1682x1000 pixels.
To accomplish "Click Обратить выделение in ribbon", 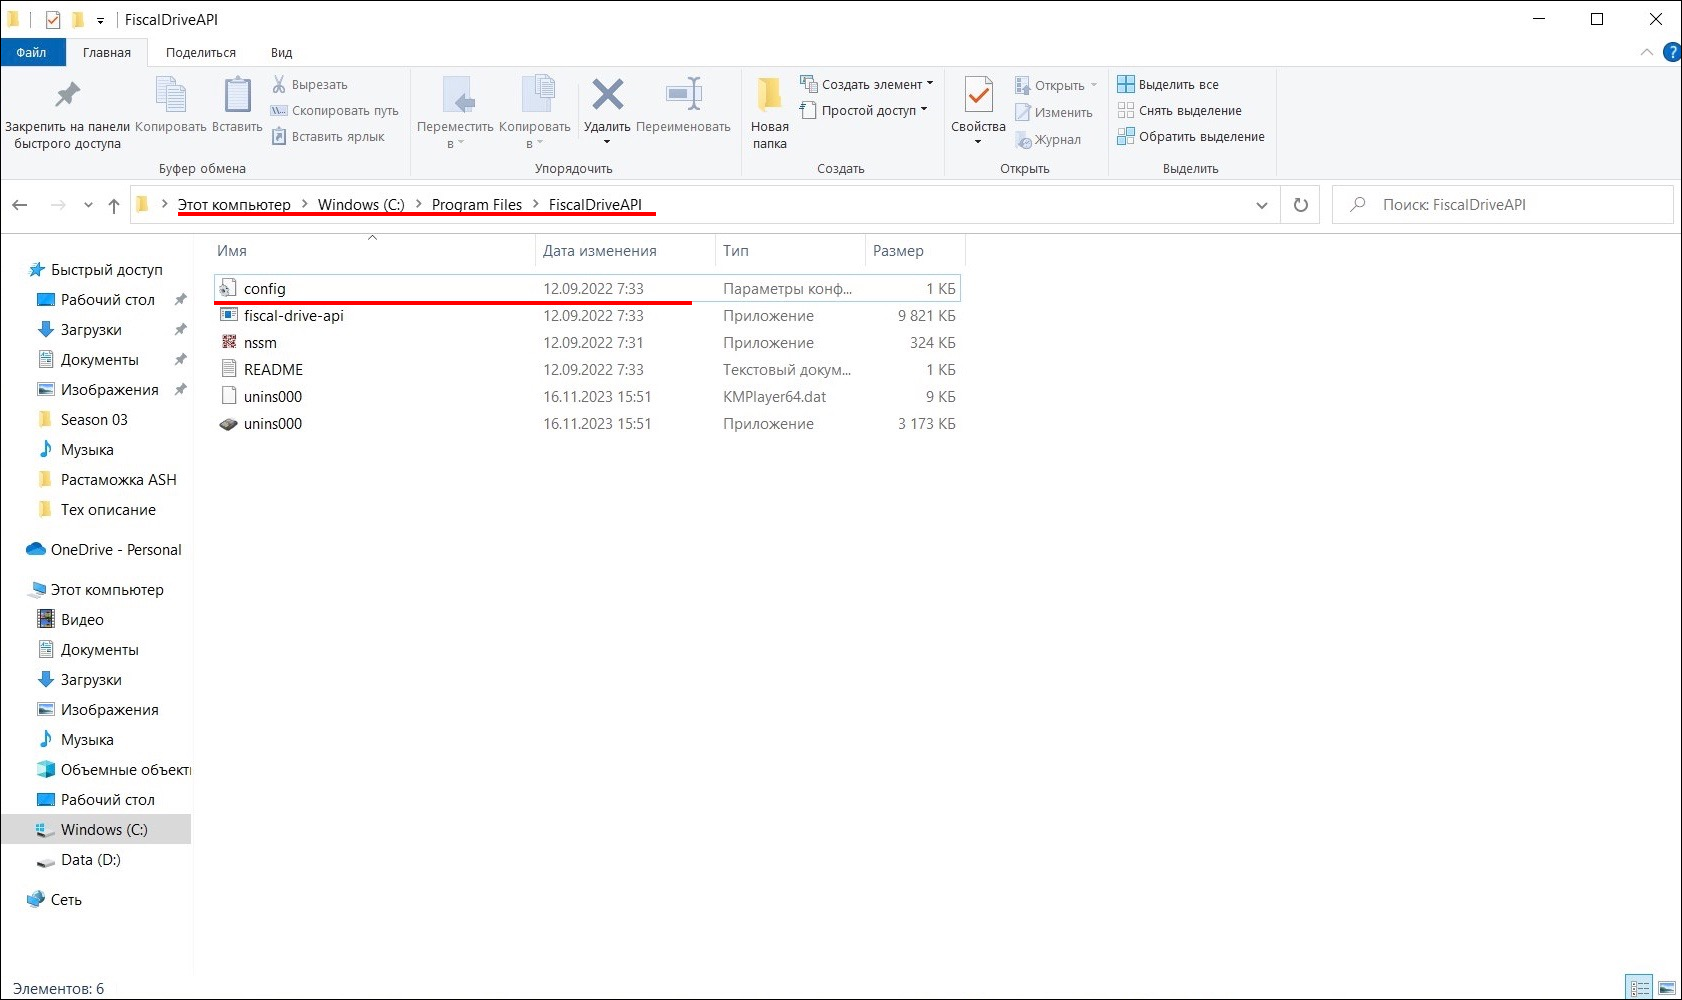I will (1191, 136).
